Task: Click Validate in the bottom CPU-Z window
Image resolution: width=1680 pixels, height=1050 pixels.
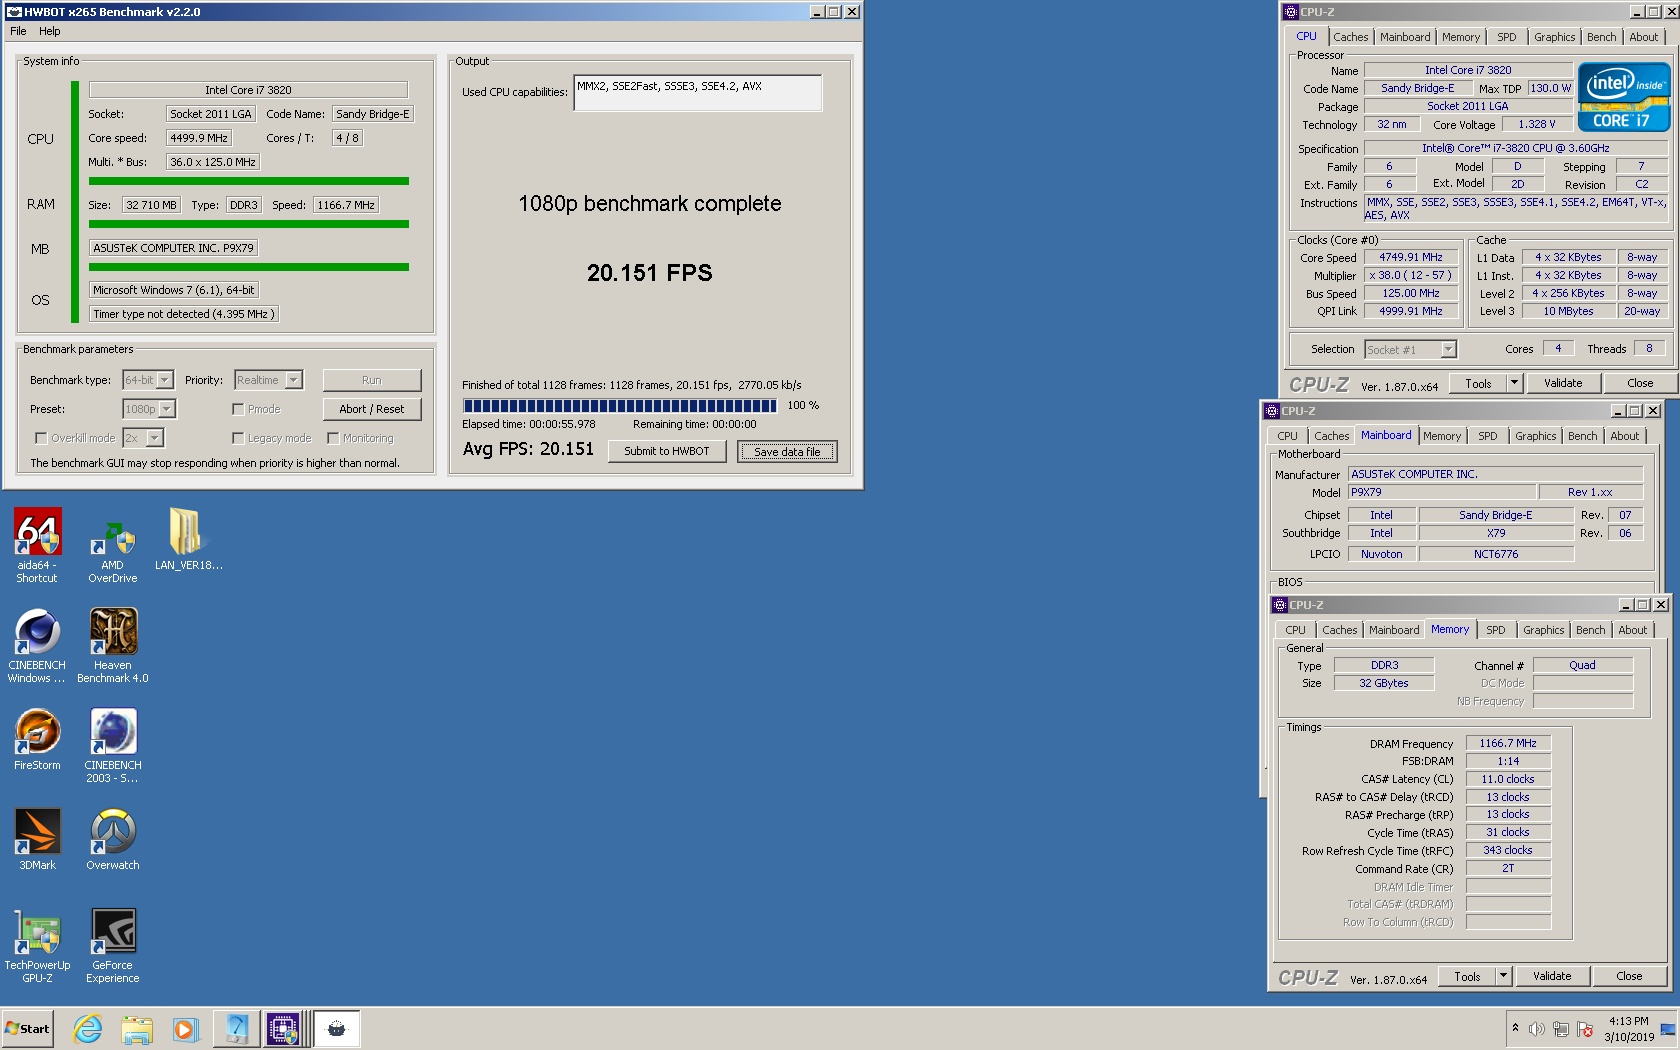Action: [x=1552, y=976]
